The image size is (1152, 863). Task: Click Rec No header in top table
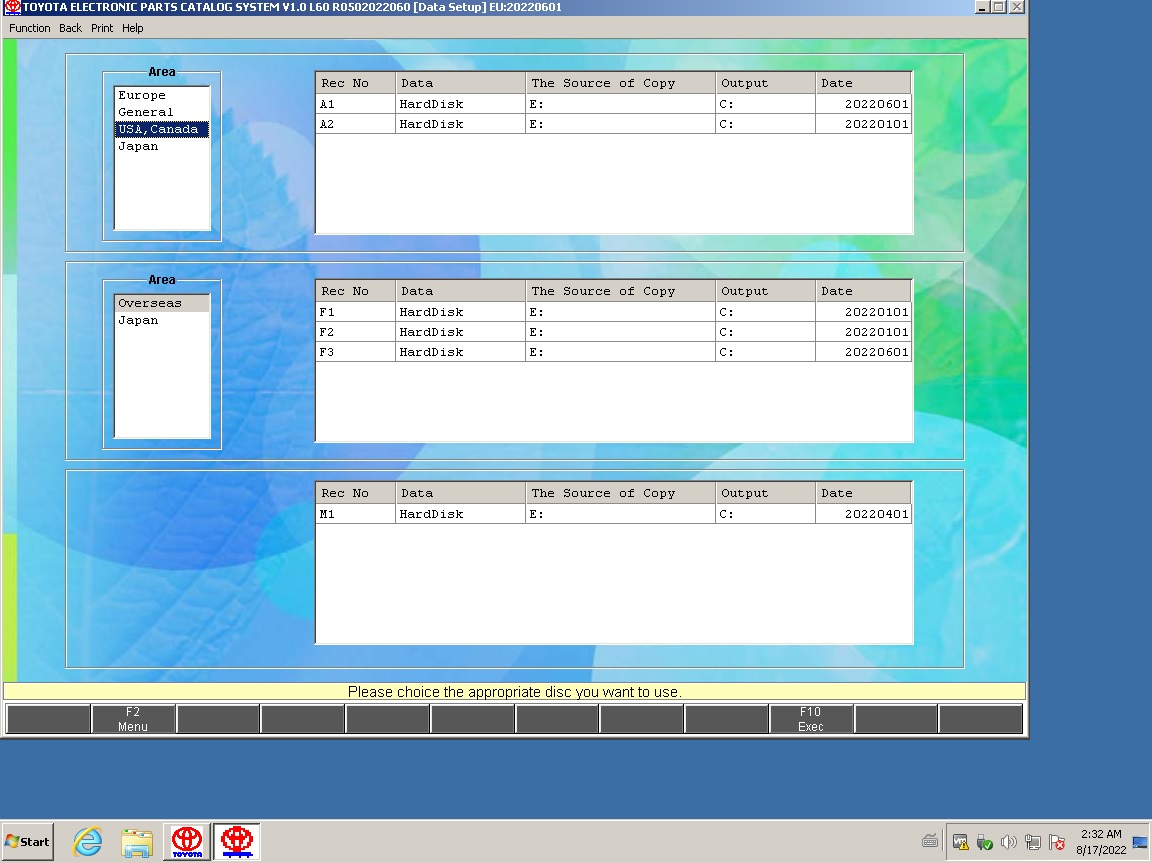[356, 83]
